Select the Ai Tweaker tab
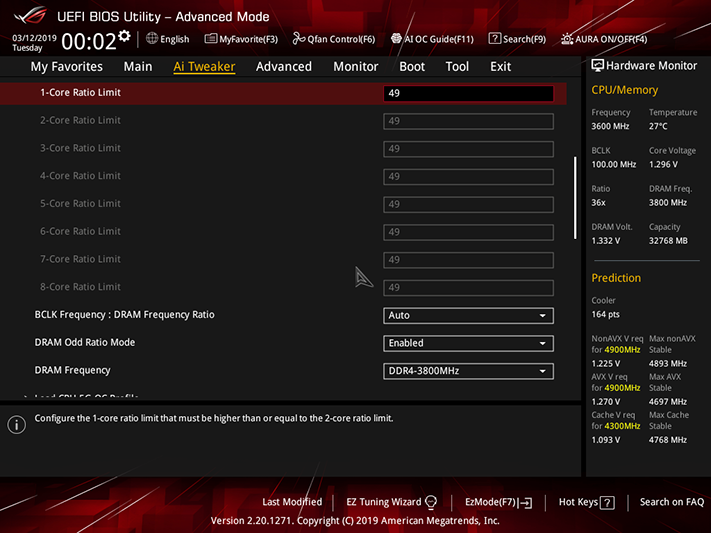 pos(204,67)
